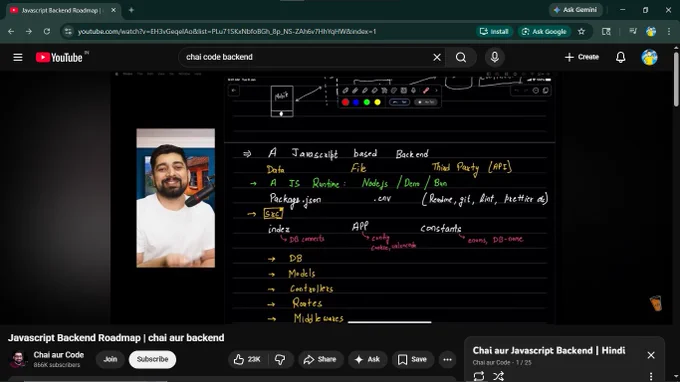Open the browser side panel icon
The image size is (680, 382).
pyautogui.click(x=606, y=32)
